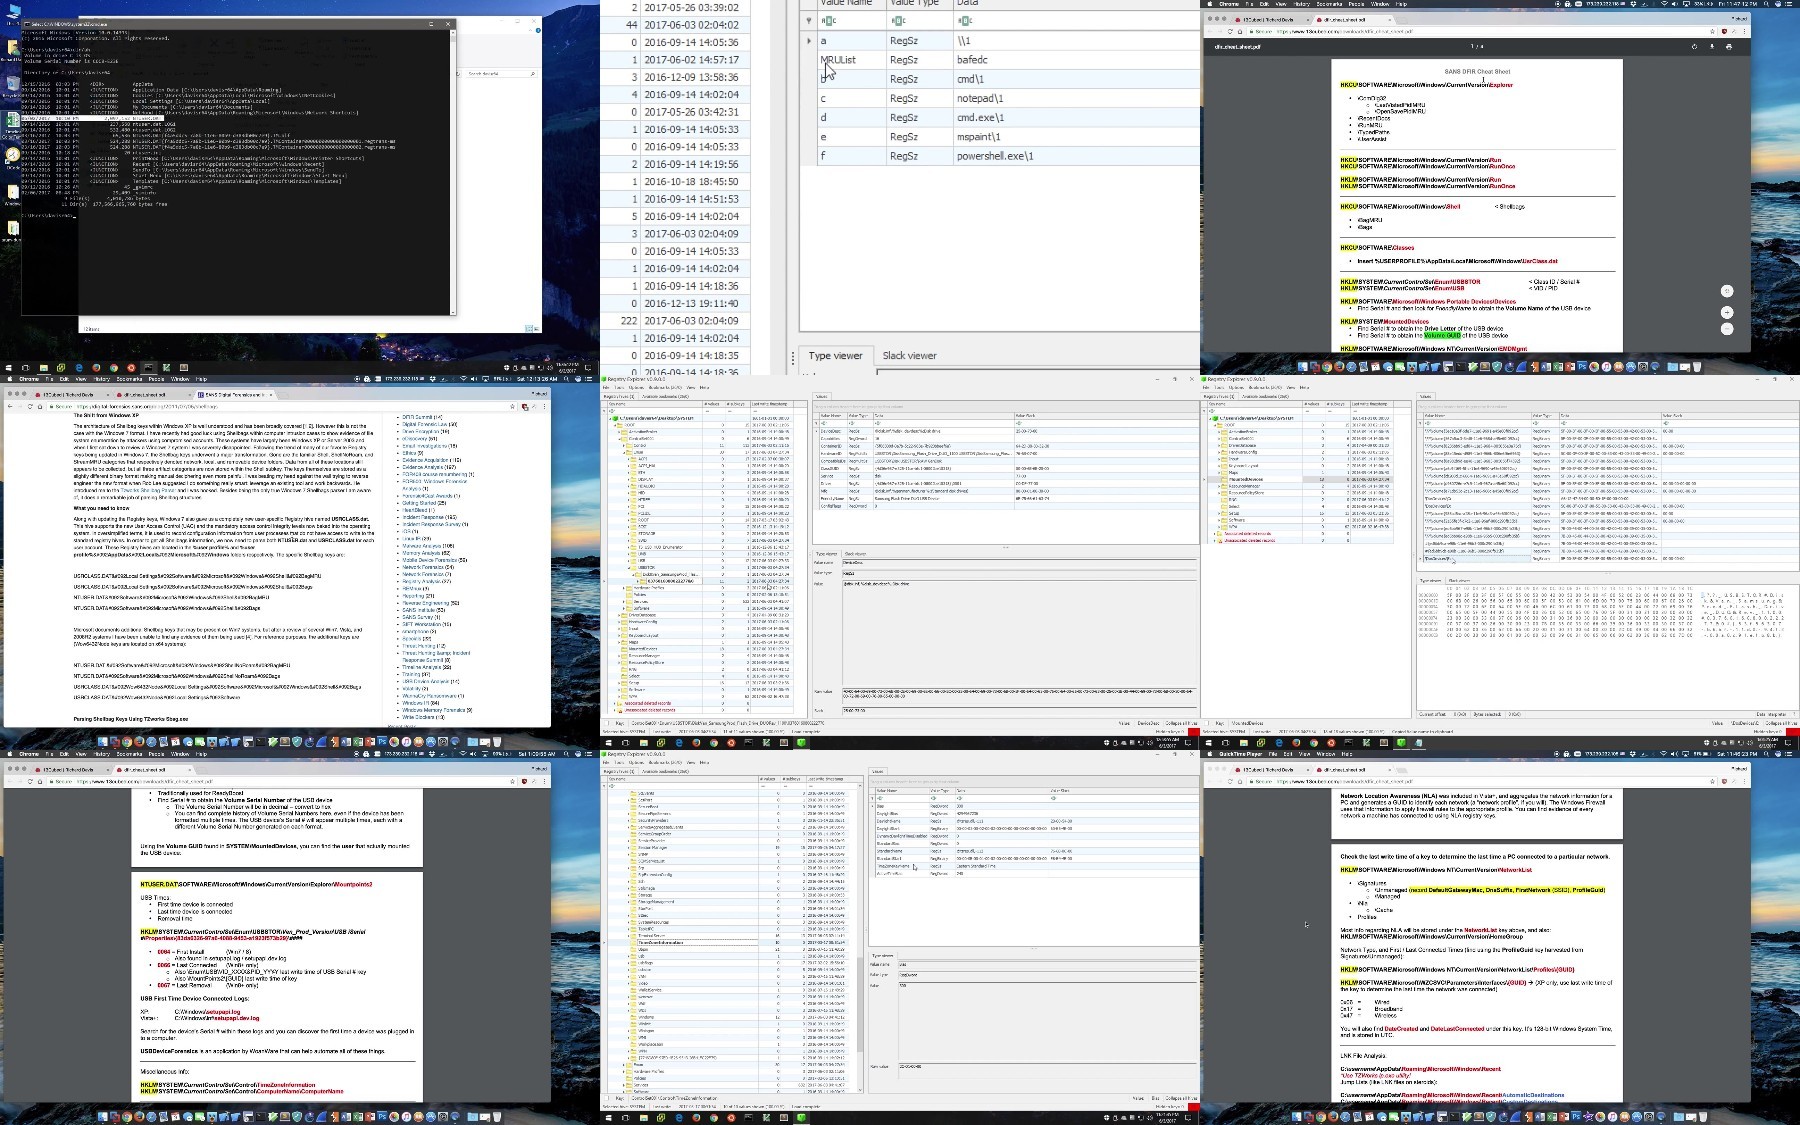
Task: Click funnel filter icon in zoomed values table
Action: [x=808, y=20]
